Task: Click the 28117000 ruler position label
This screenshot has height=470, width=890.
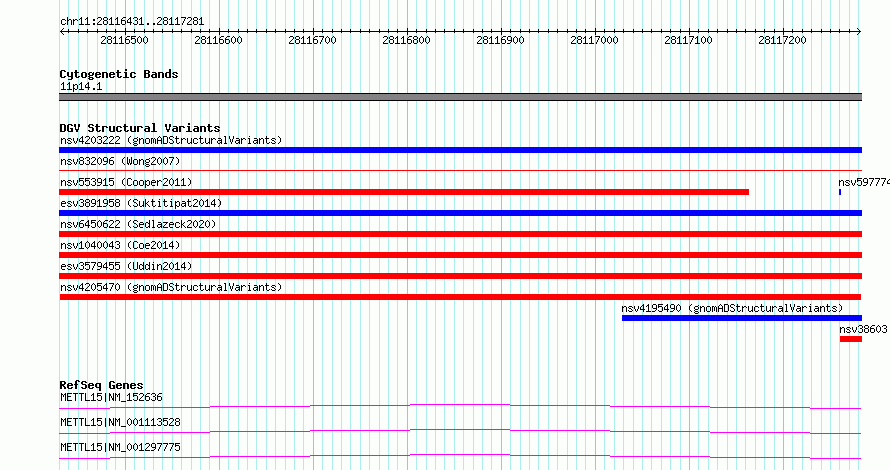Action: tap(594, 40)
